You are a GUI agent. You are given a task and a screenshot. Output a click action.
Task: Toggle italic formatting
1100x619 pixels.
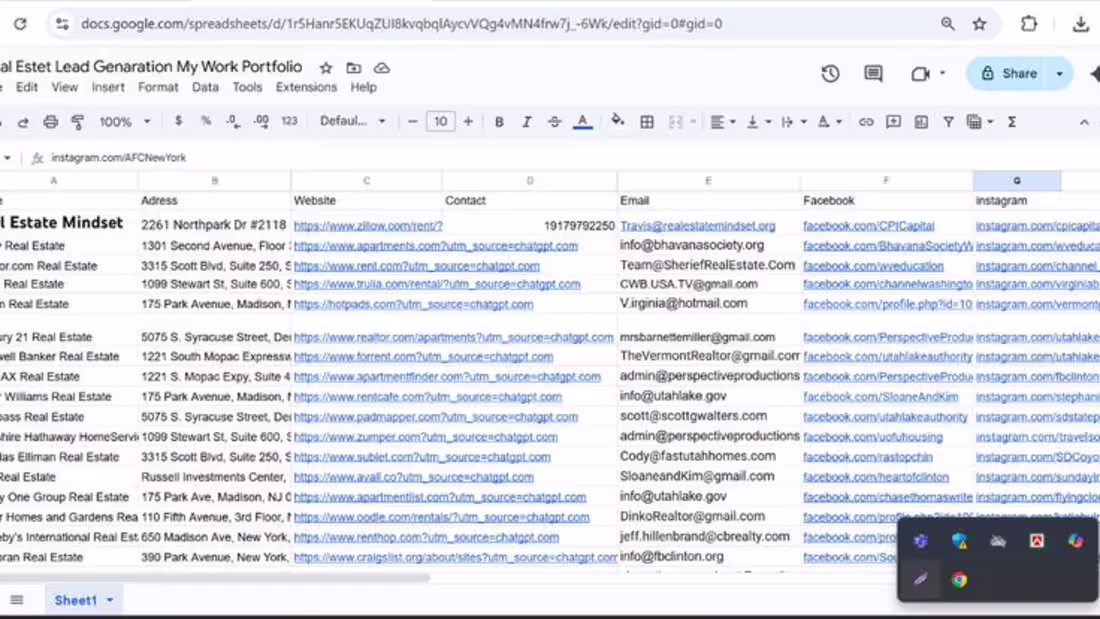coord(526,122)
